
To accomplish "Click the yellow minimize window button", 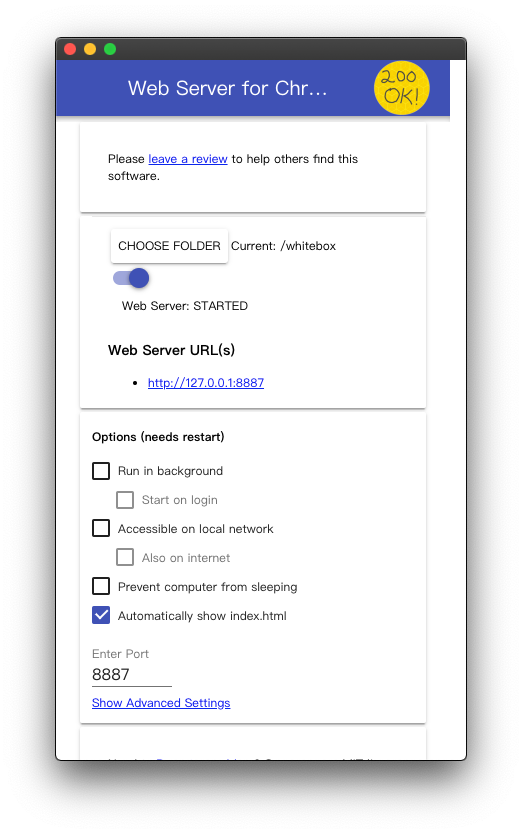I will tap(90, 49).
